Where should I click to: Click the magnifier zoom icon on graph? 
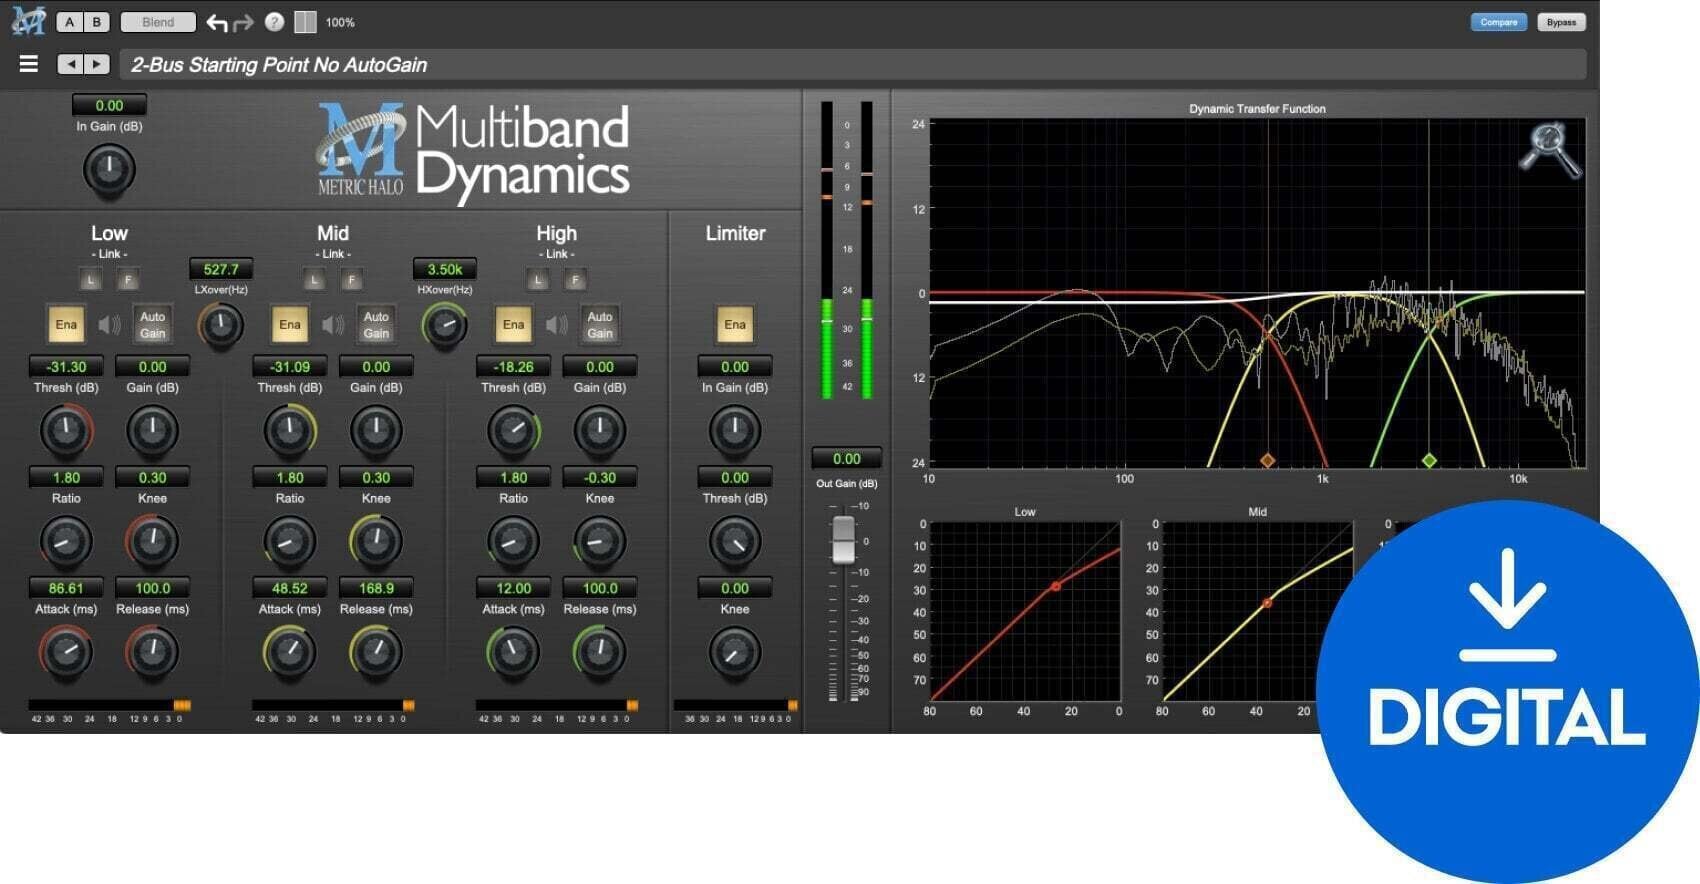(1549, 151)
